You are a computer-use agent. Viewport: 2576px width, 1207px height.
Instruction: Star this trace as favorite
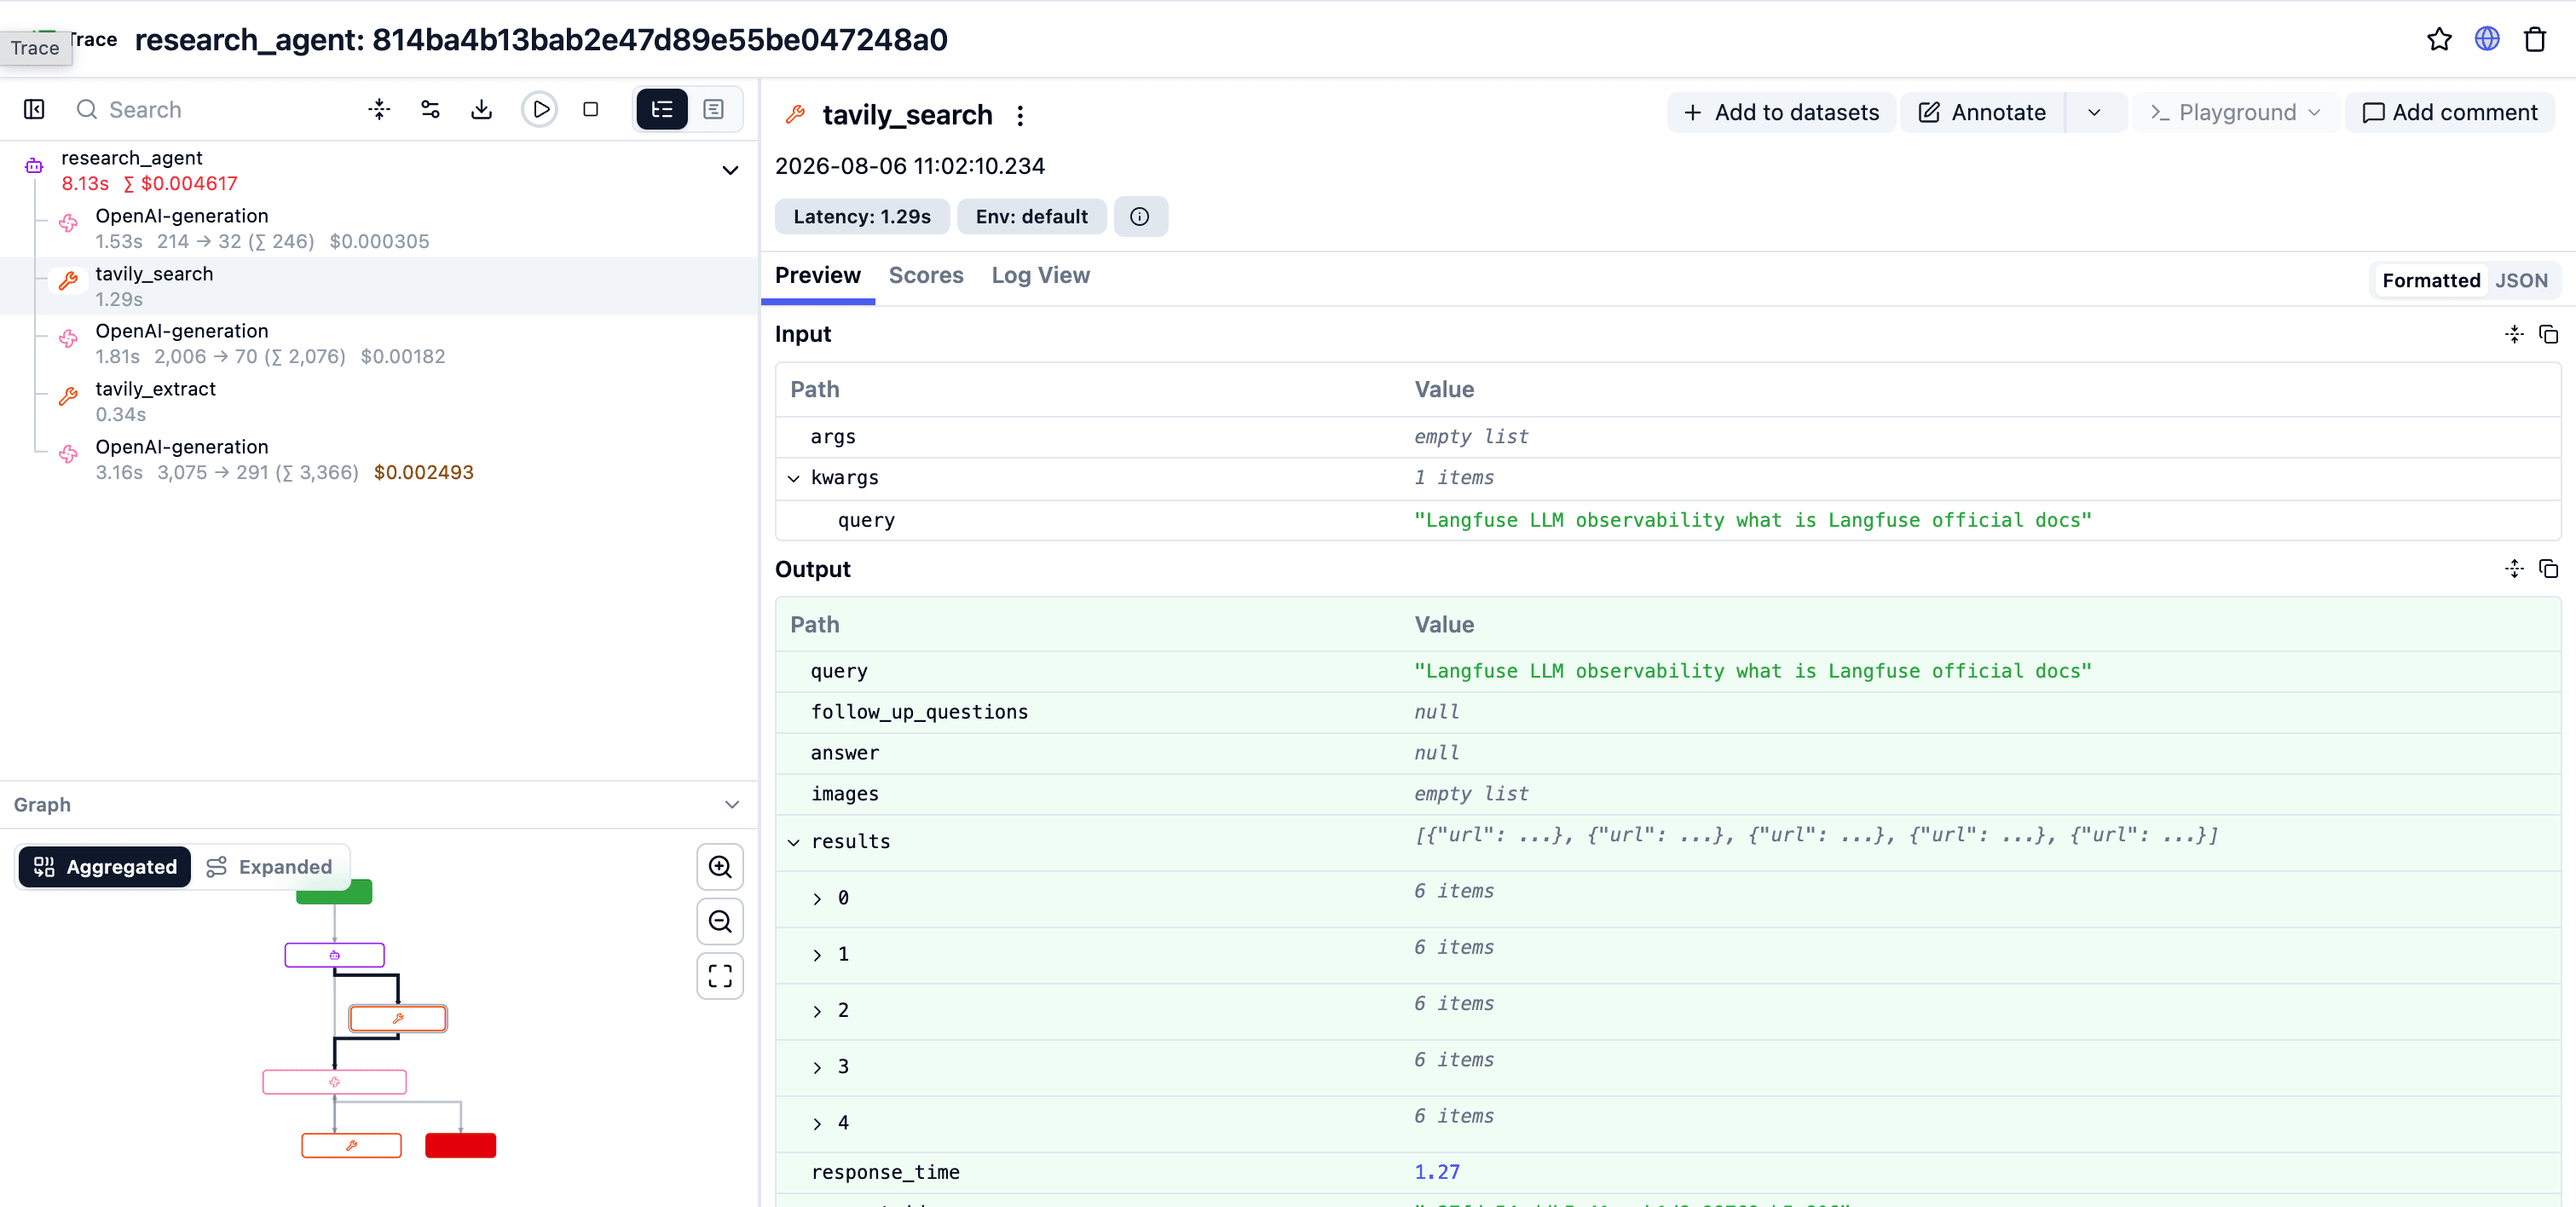point(2439,39)
